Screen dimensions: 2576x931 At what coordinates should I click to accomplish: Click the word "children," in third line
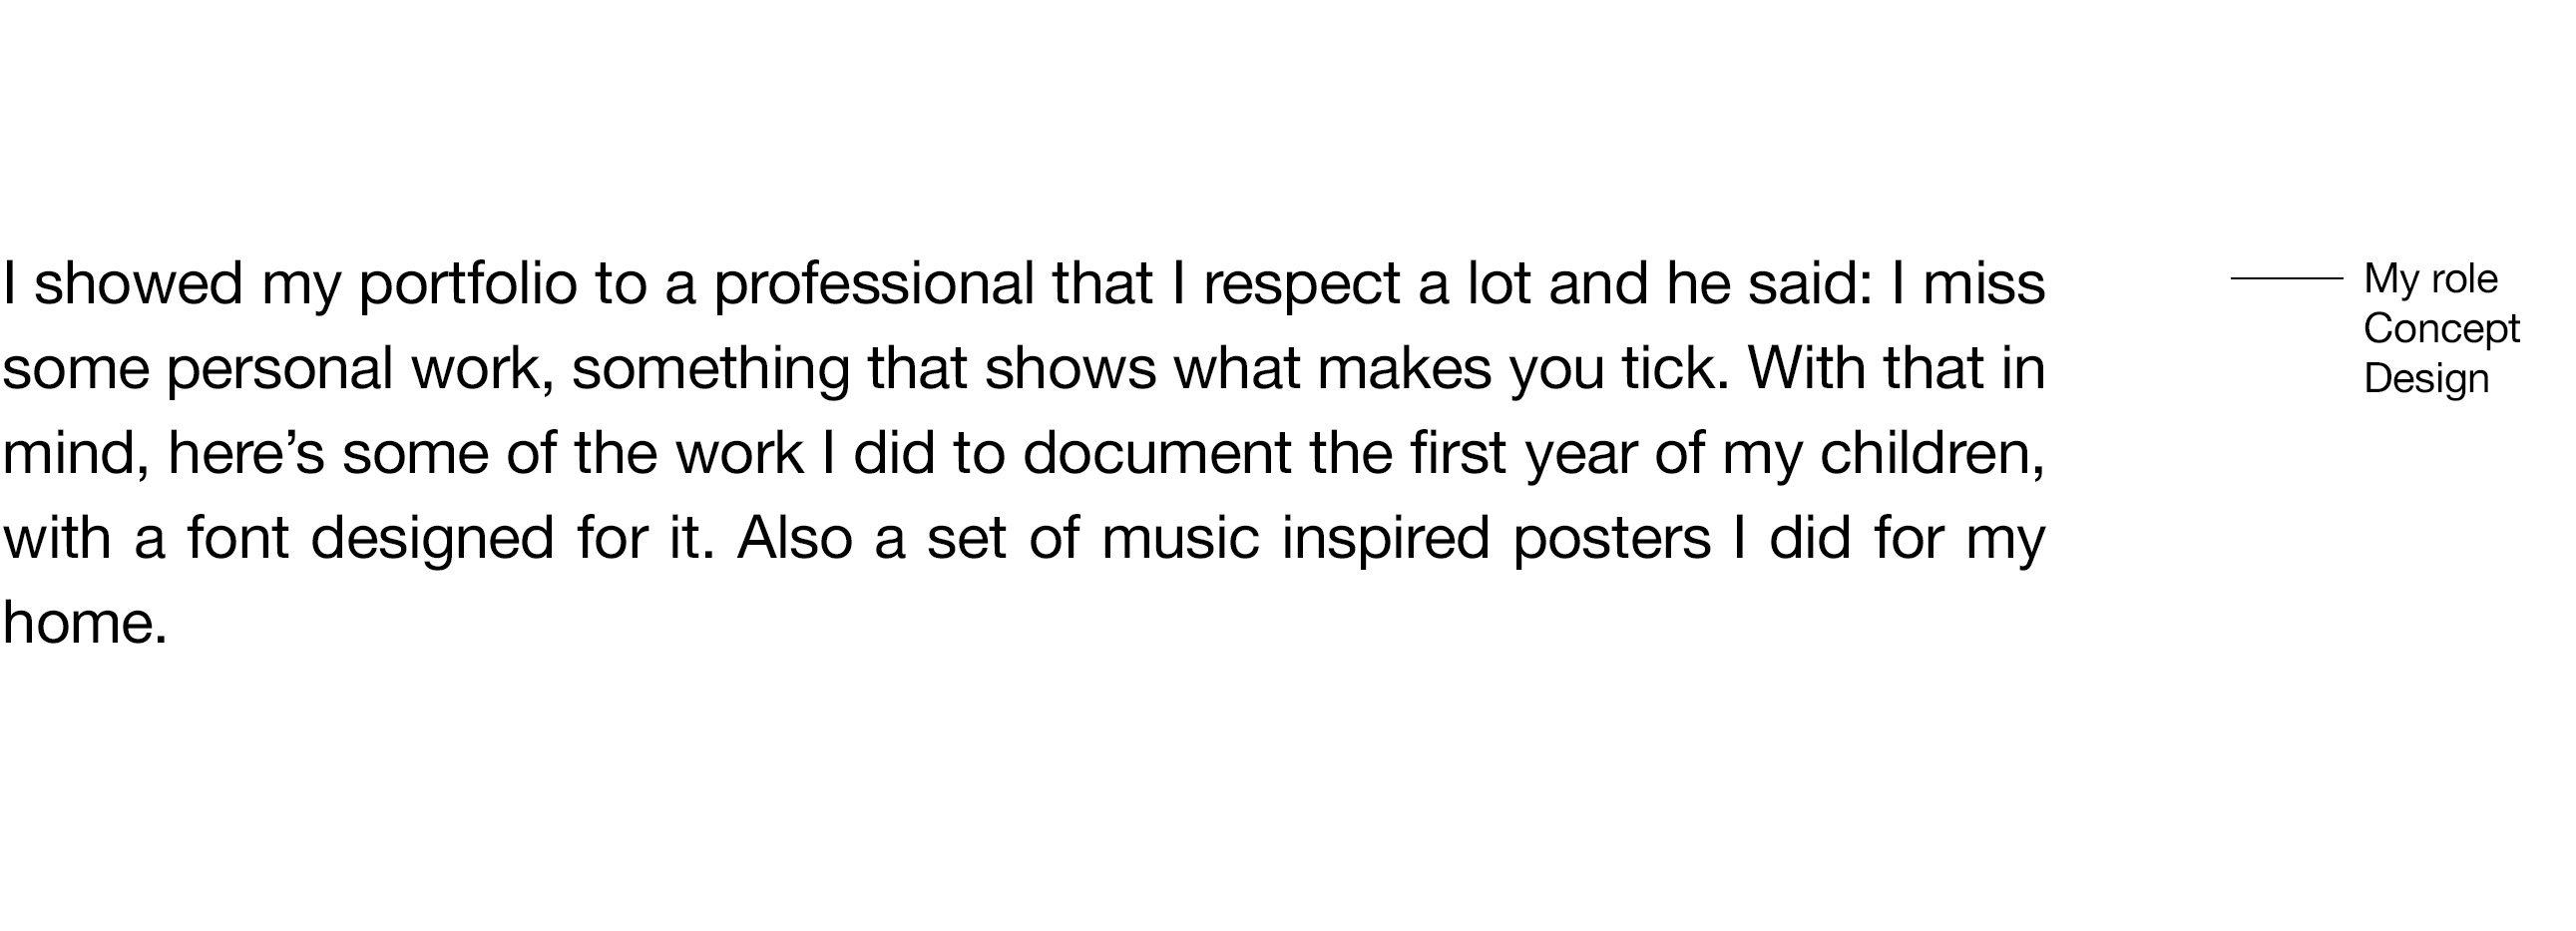(x=1933, y=453)
